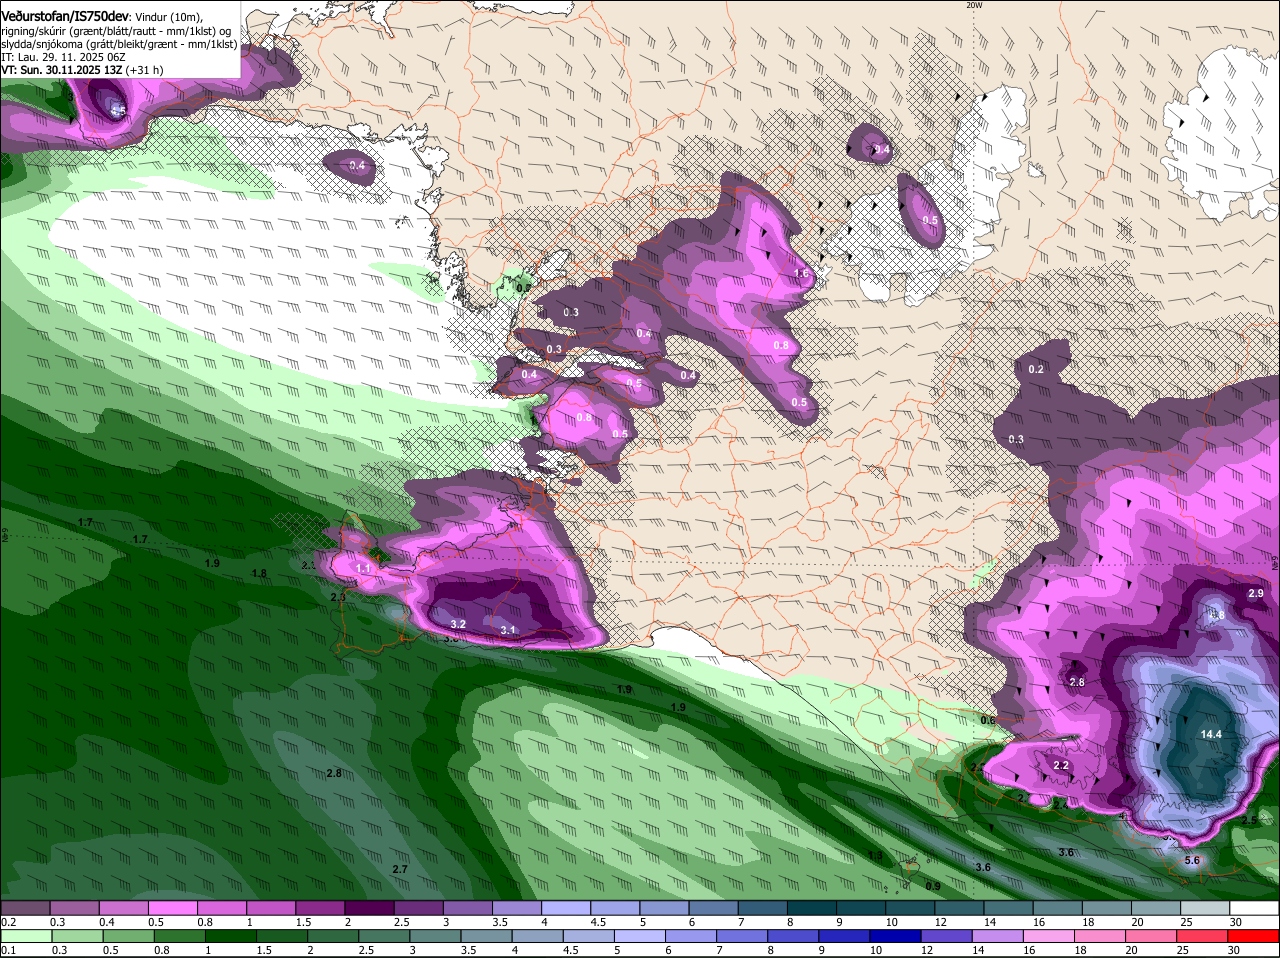Click the 2.9 value at the map's east edge
1280x958 pixels.
[1256, 594]
